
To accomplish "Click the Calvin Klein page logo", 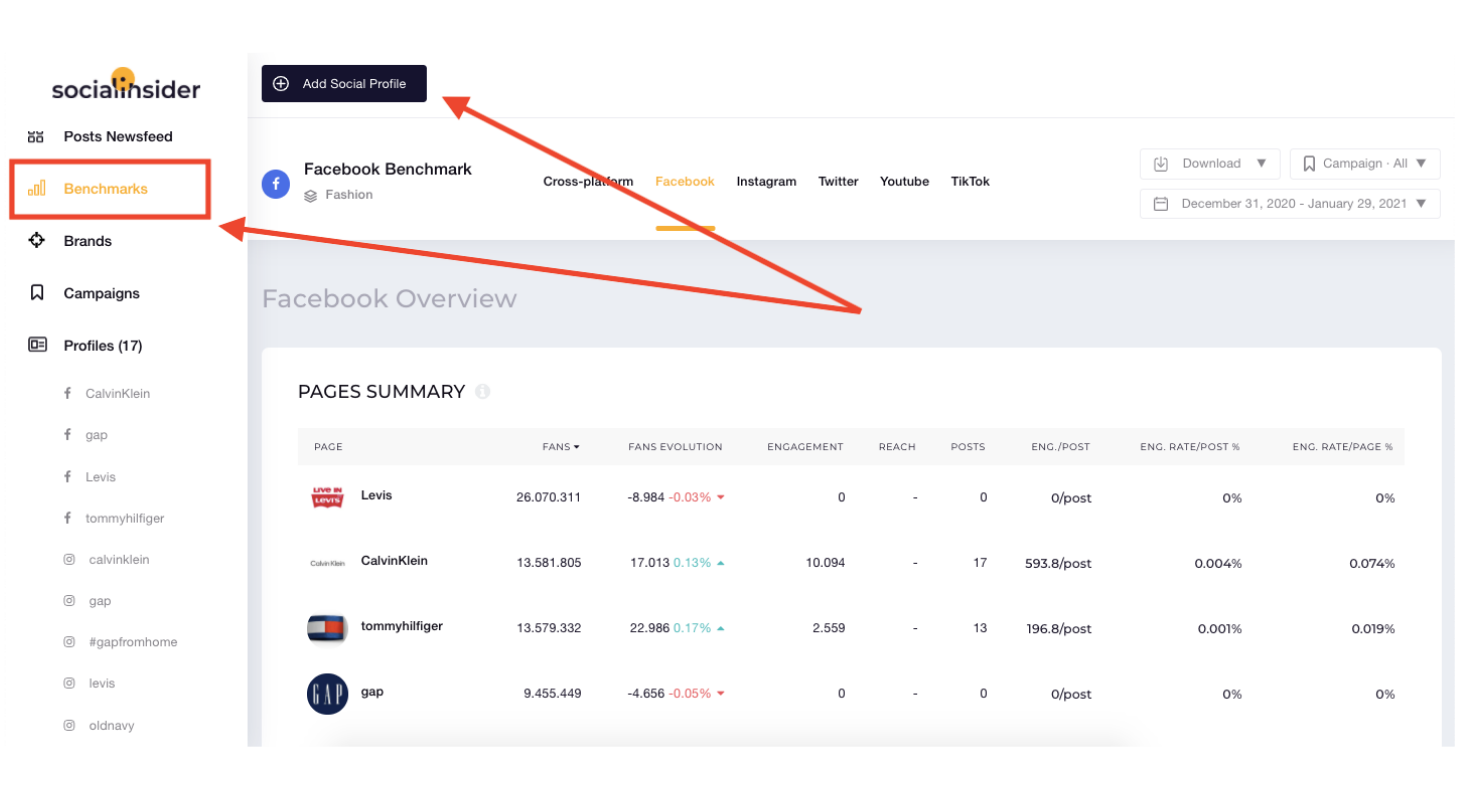I will (x=327, y=563).
